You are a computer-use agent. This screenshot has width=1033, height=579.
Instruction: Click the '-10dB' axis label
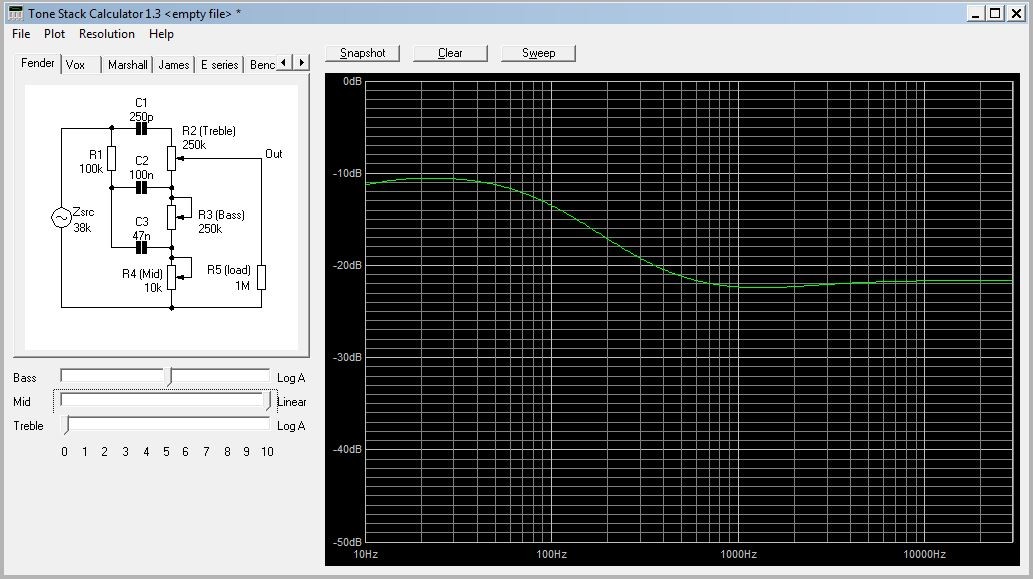[x=347, y=173]
